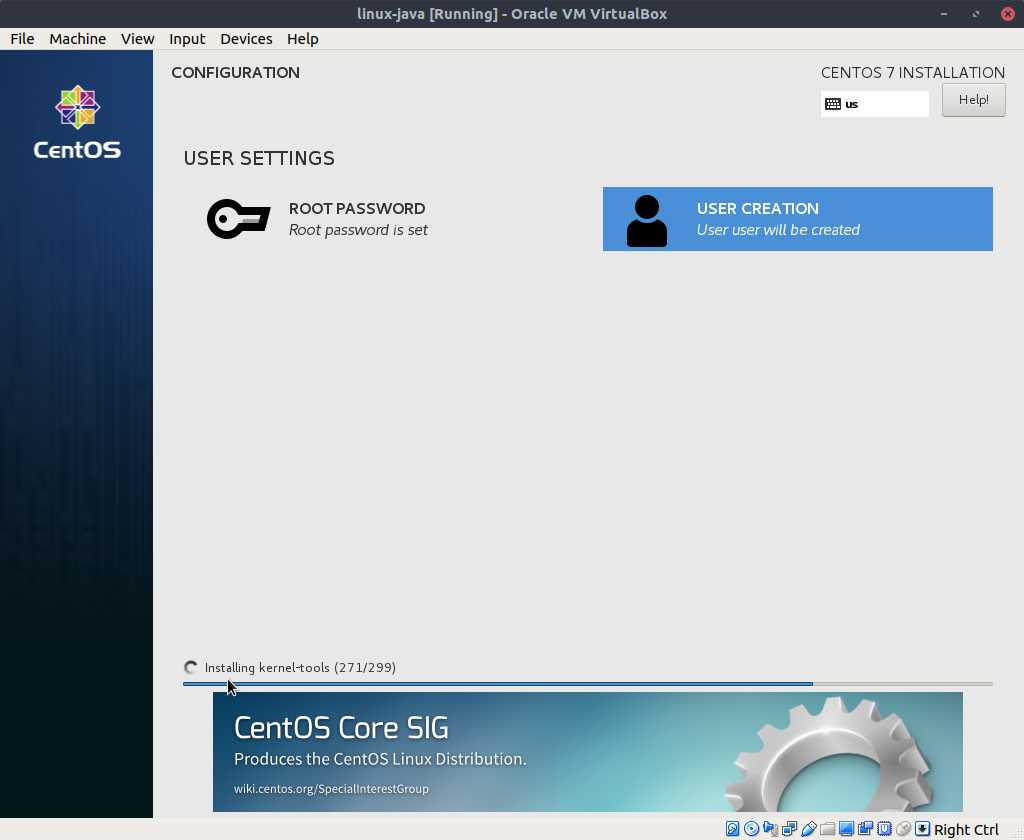Click 'Root password is set' text
This screenshot has width=1024, height=840.
(358, 230)
